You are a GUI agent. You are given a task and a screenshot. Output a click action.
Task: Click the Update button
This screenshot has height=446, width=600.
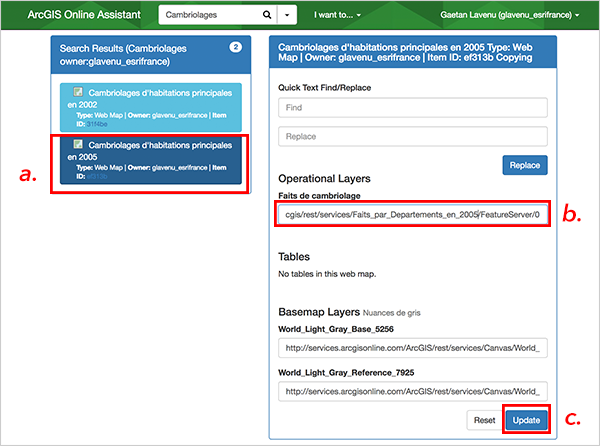point(527,420)
